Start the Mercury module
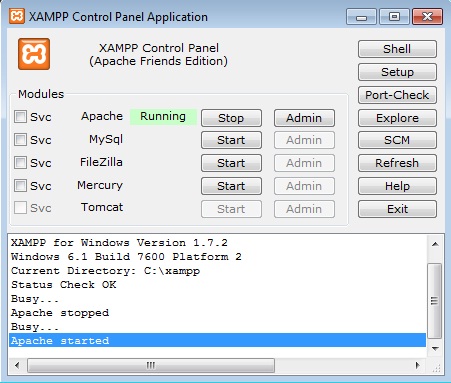This screenshot has width=451, height=383. (231, 186)
